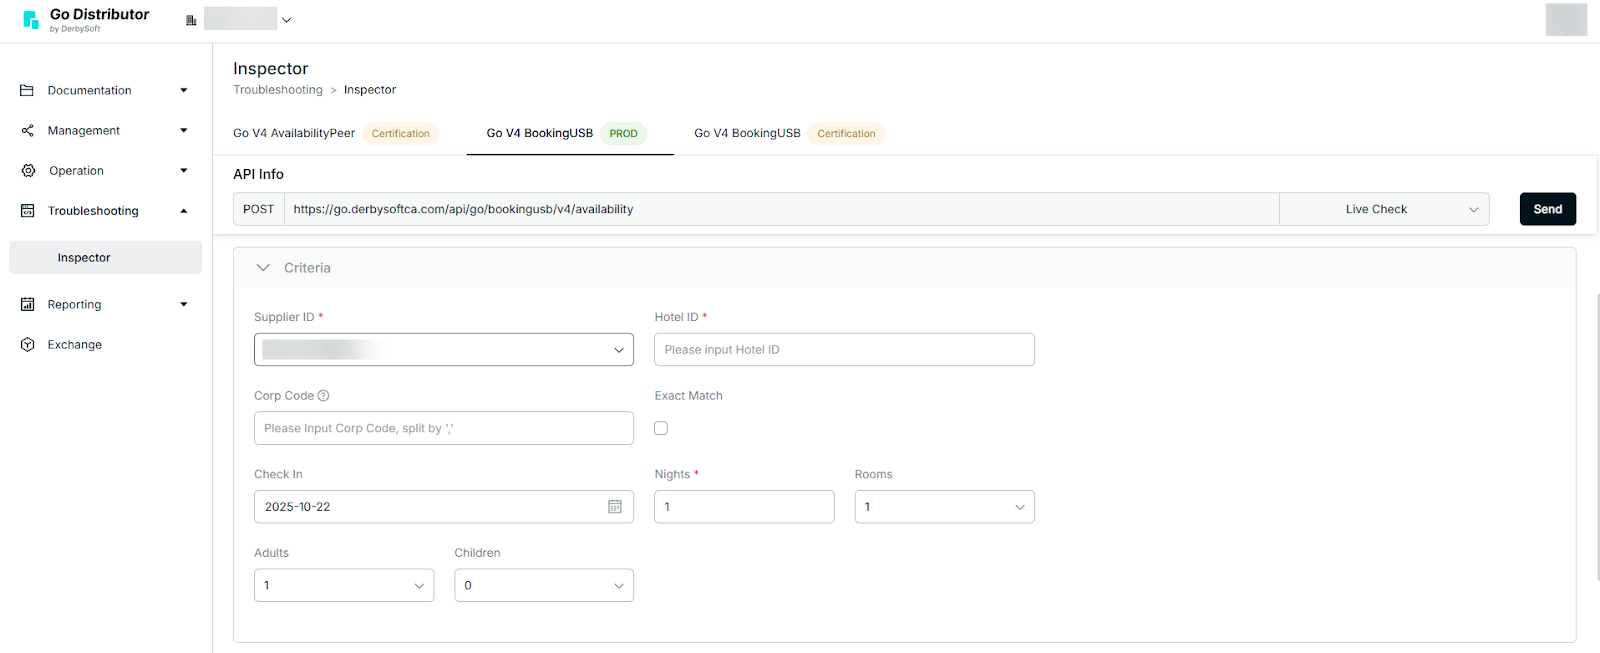The width and height of the screenshot is (1600, 653).
Task: Open the Rooms dropdown
Action: coord(944,507)
